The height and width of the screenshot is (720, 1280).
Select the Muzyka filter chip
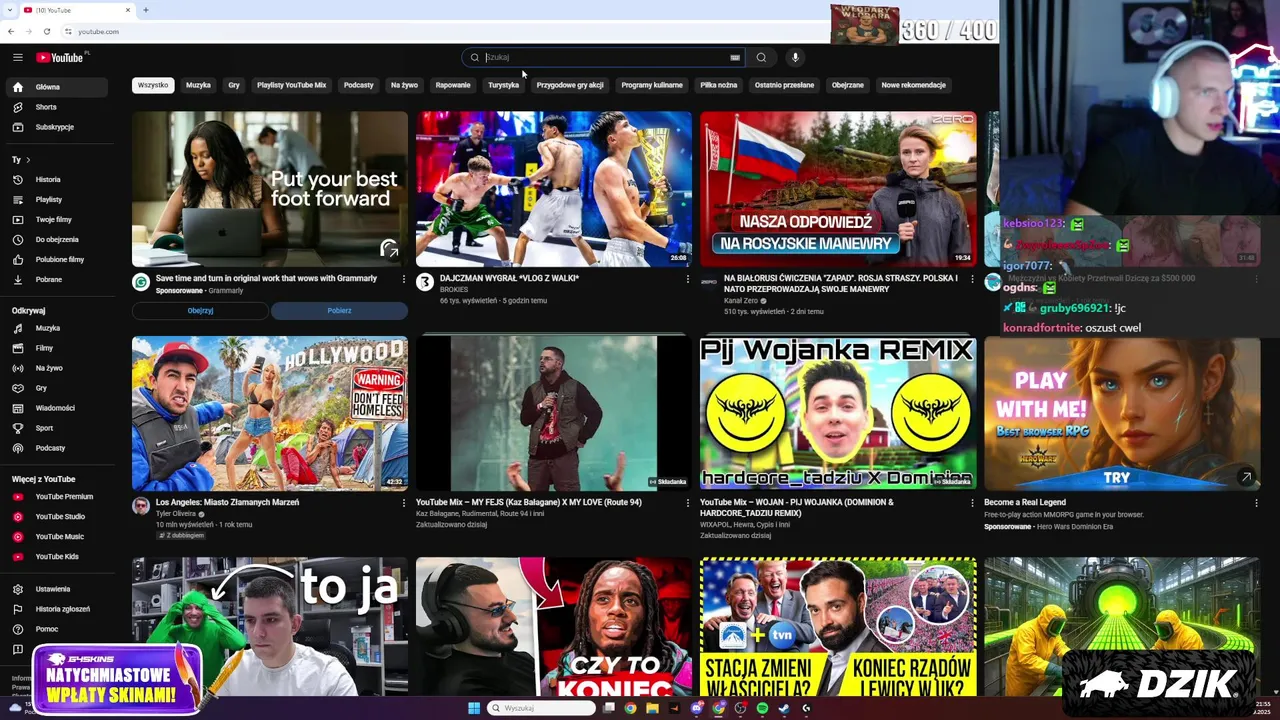[198, 85]
